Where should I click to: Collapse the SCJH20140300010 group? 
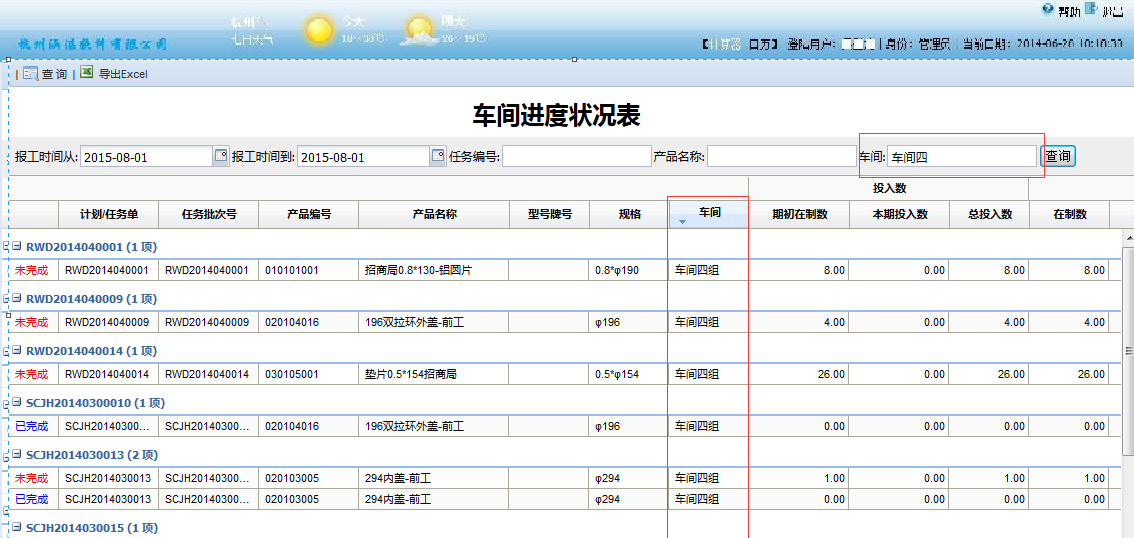[x=17, y=403]
